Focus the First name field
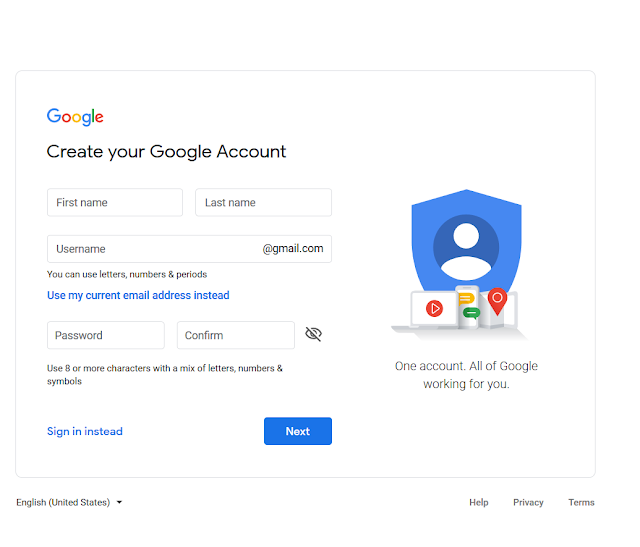Screen dimensions: 640x547 (115, 202)
